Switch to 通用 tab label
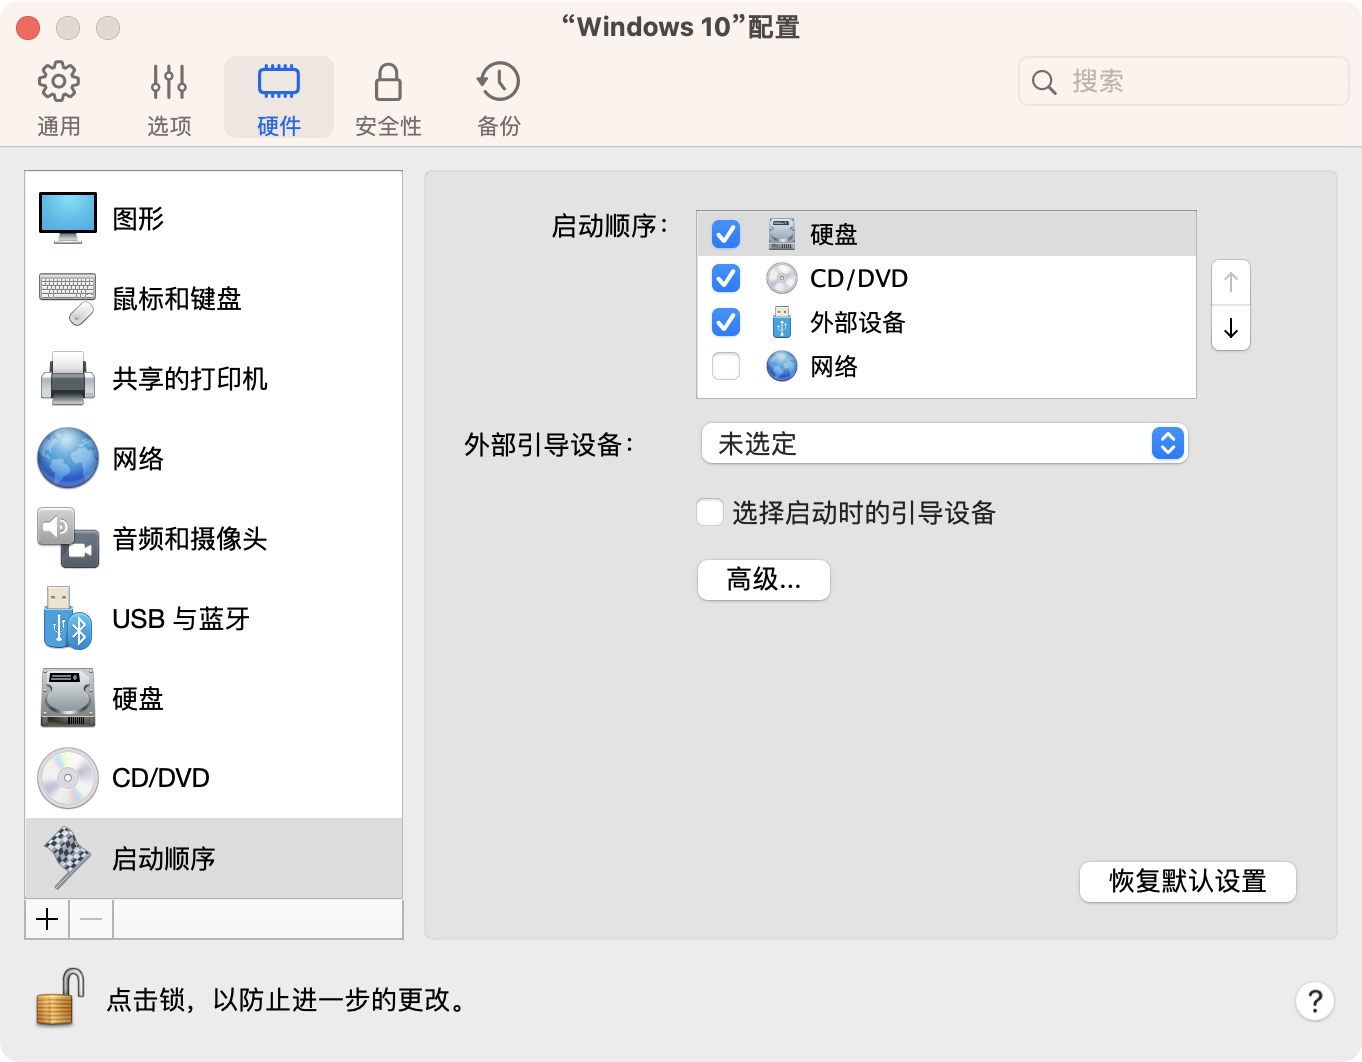The width and height of the screenshot is (1362, 1062). coord(59,126)
